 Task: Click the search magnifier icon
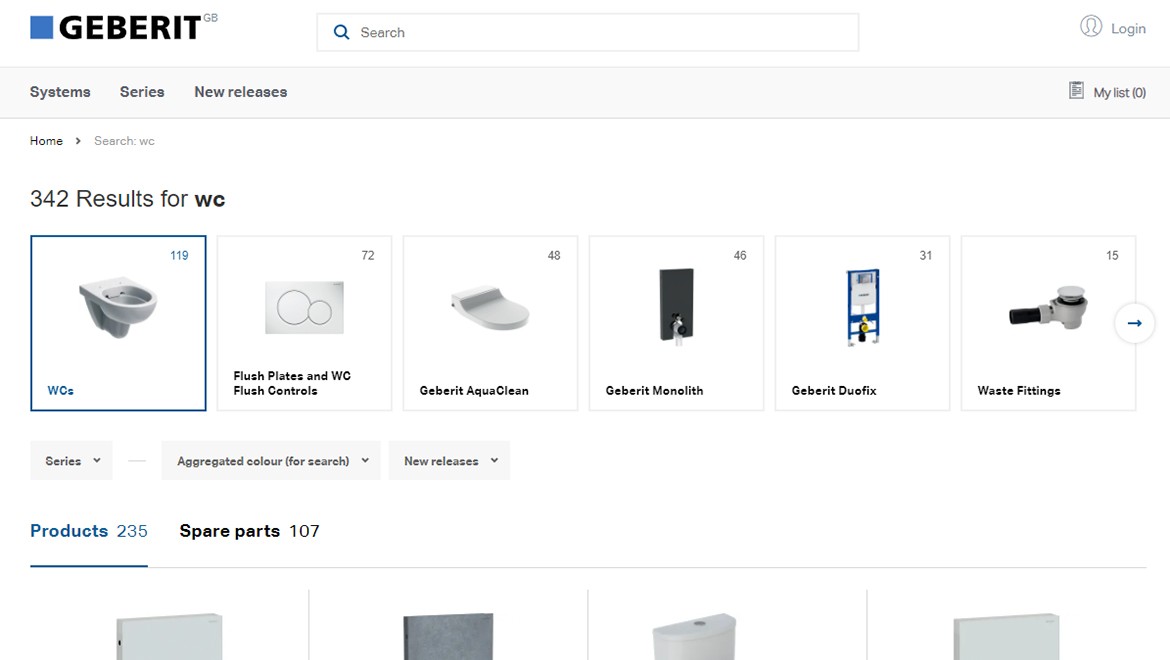point(341,32)
